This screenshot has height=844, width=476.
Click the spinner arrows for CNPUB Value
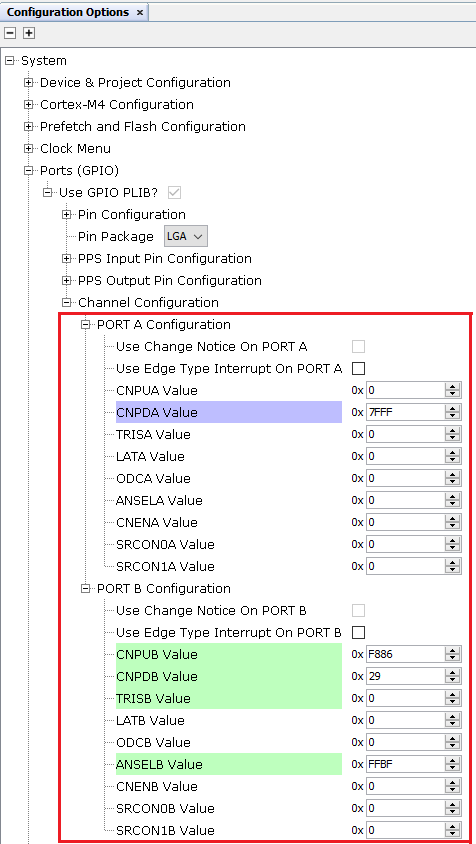tap(453, 655)
